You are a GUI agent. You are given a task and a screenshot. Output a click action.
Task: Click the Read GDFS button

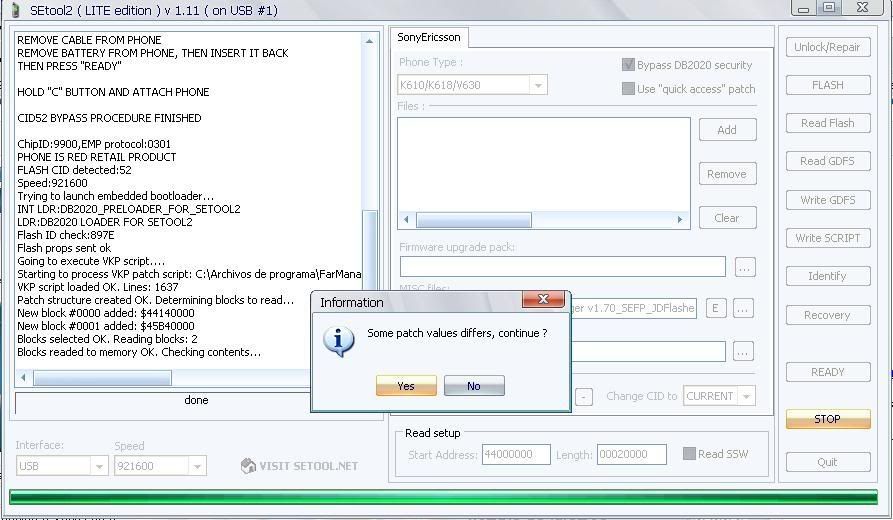828,161
